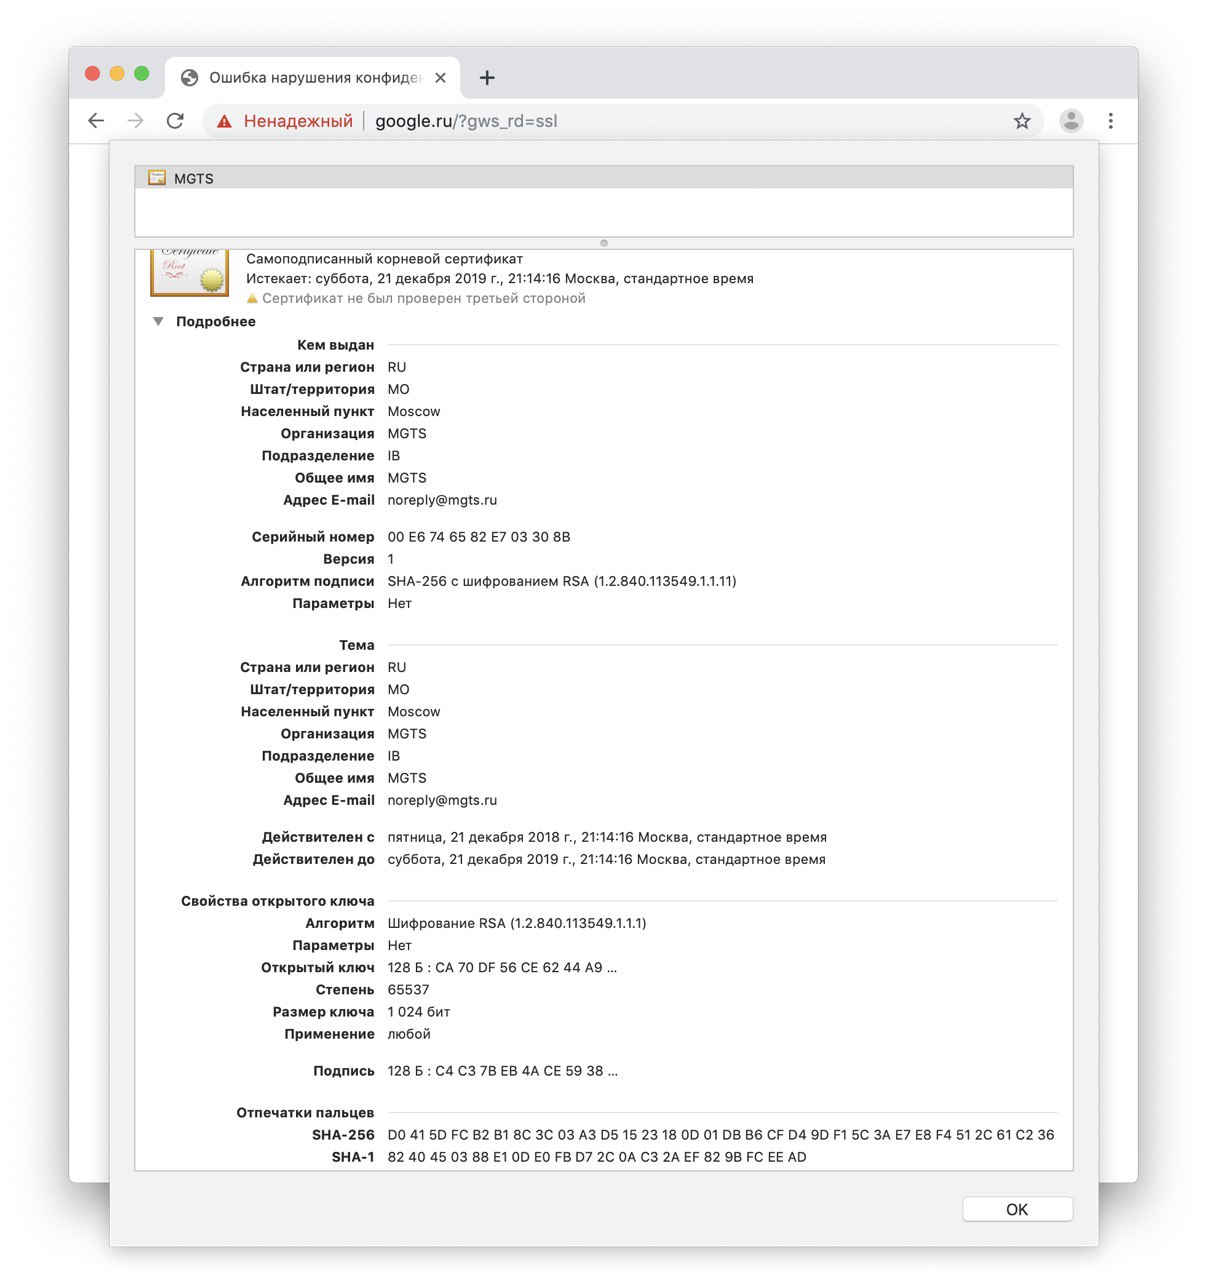Click the browser back arrow

click(x=96, y=121)
